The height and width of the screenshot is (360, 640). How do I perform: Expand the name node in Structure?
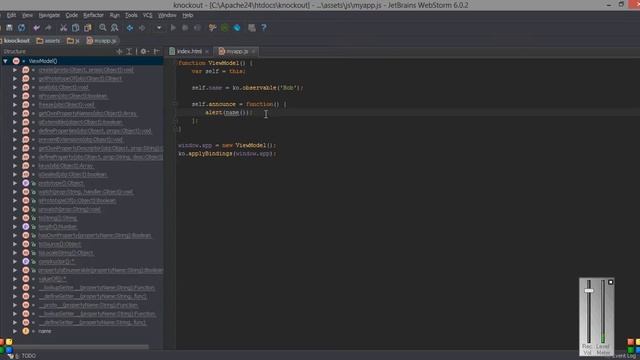tap(15, 331)
